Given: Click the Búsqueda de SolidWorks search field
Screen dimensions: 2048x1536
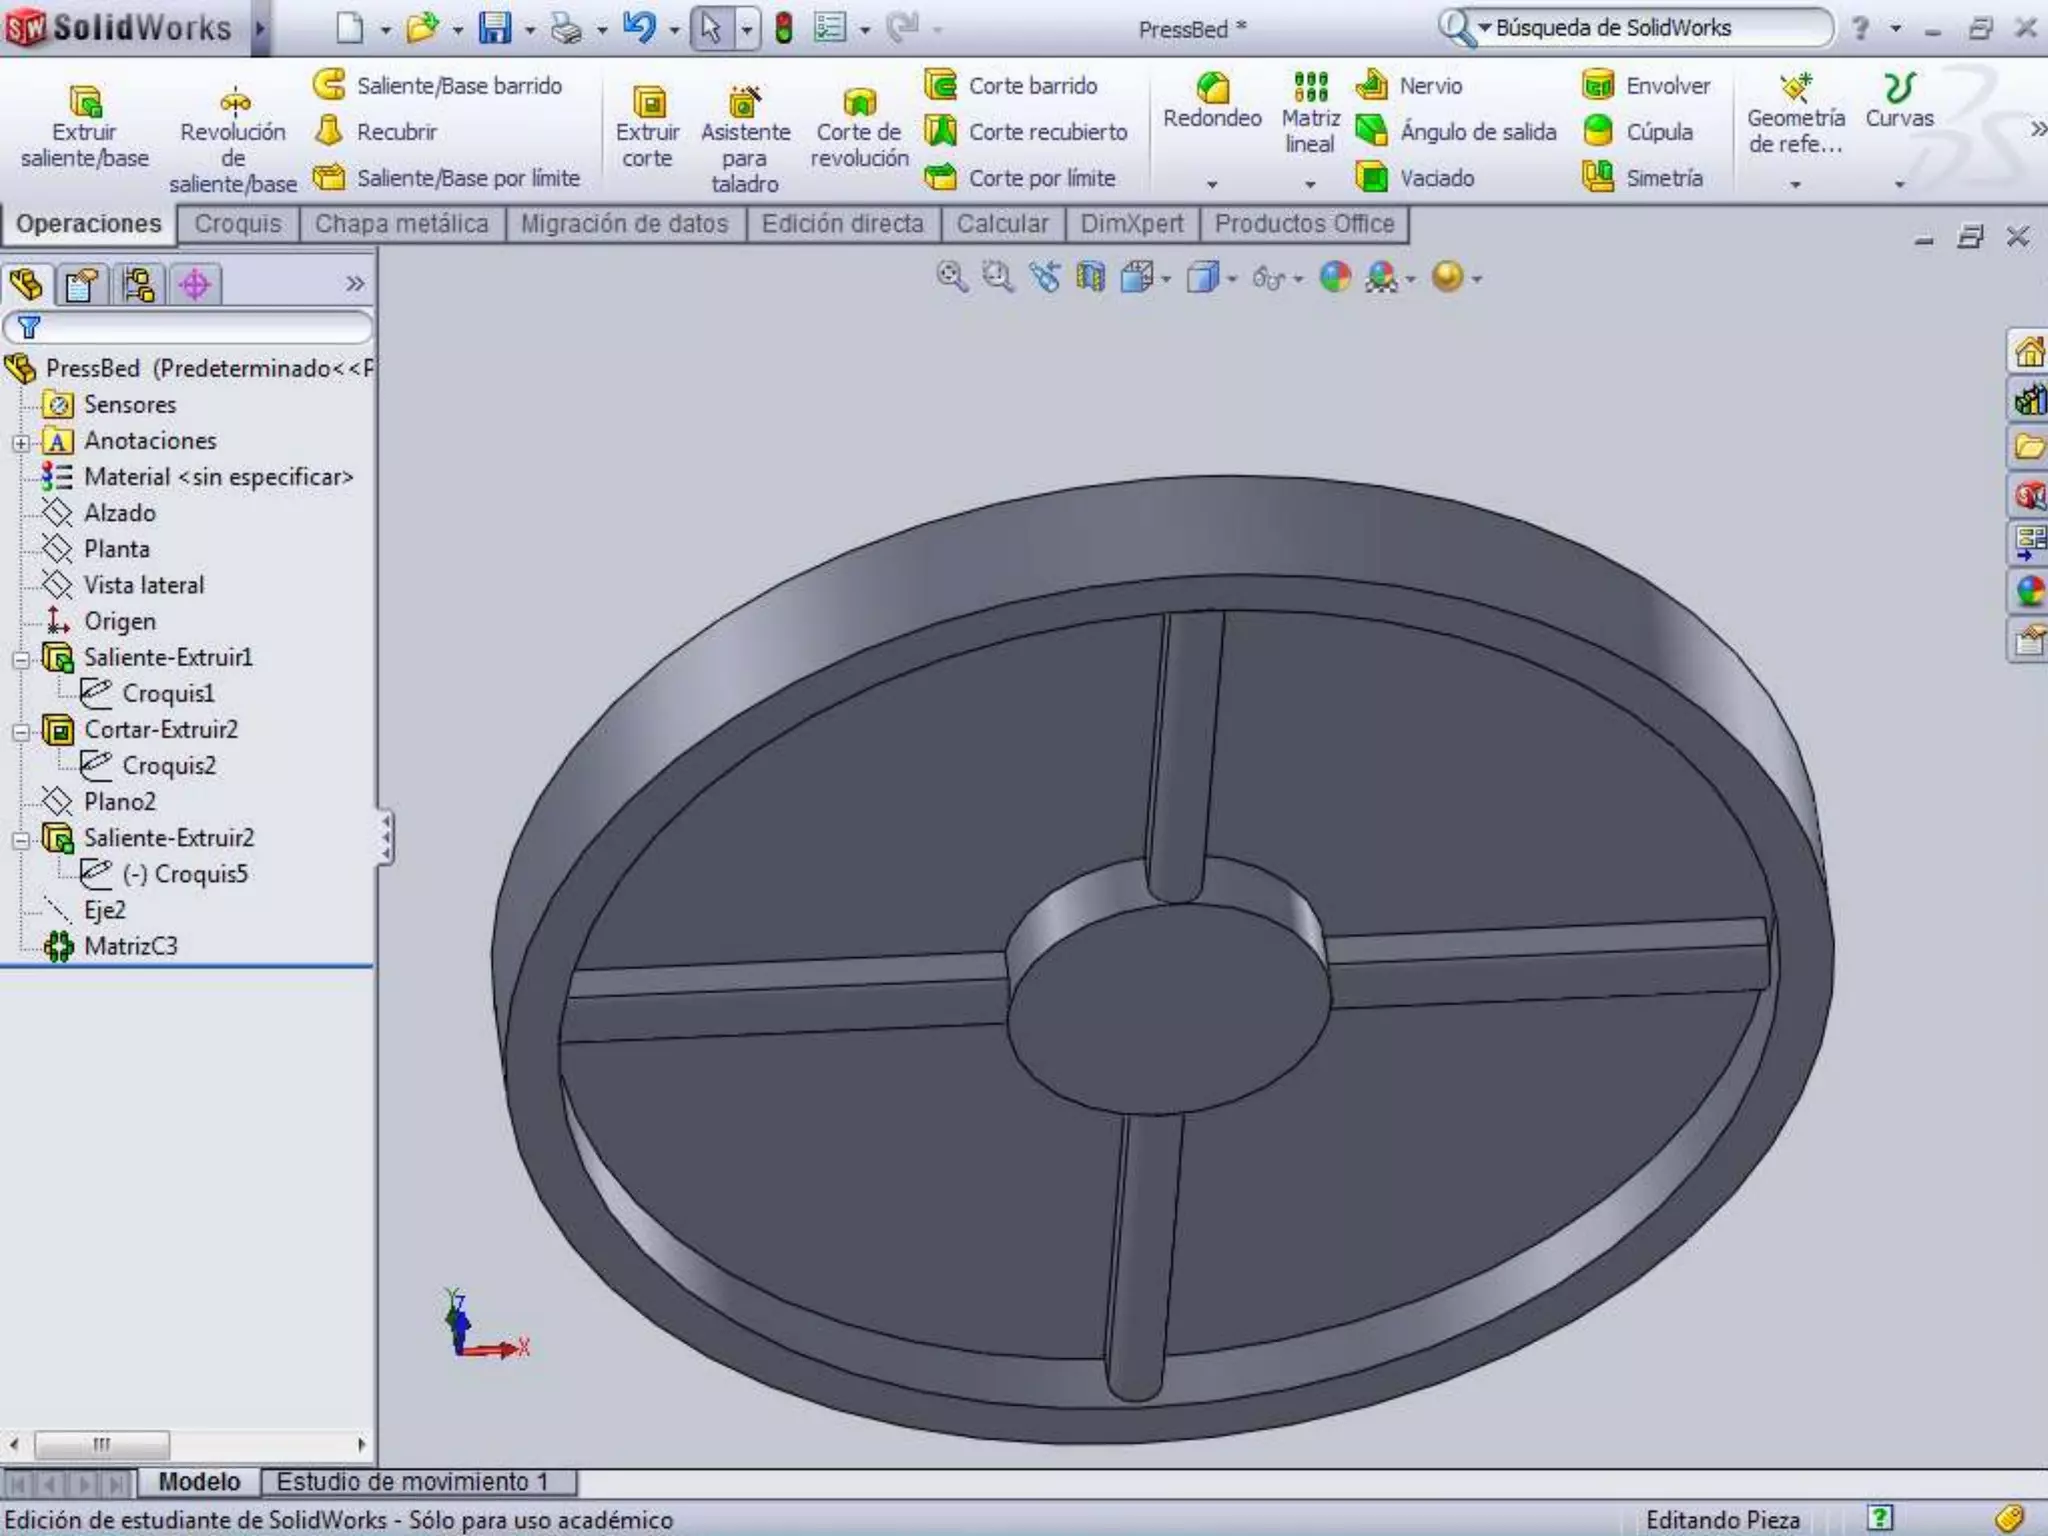Looking at the screenshot, I should pyautogui.click(x=1650, y=28).
